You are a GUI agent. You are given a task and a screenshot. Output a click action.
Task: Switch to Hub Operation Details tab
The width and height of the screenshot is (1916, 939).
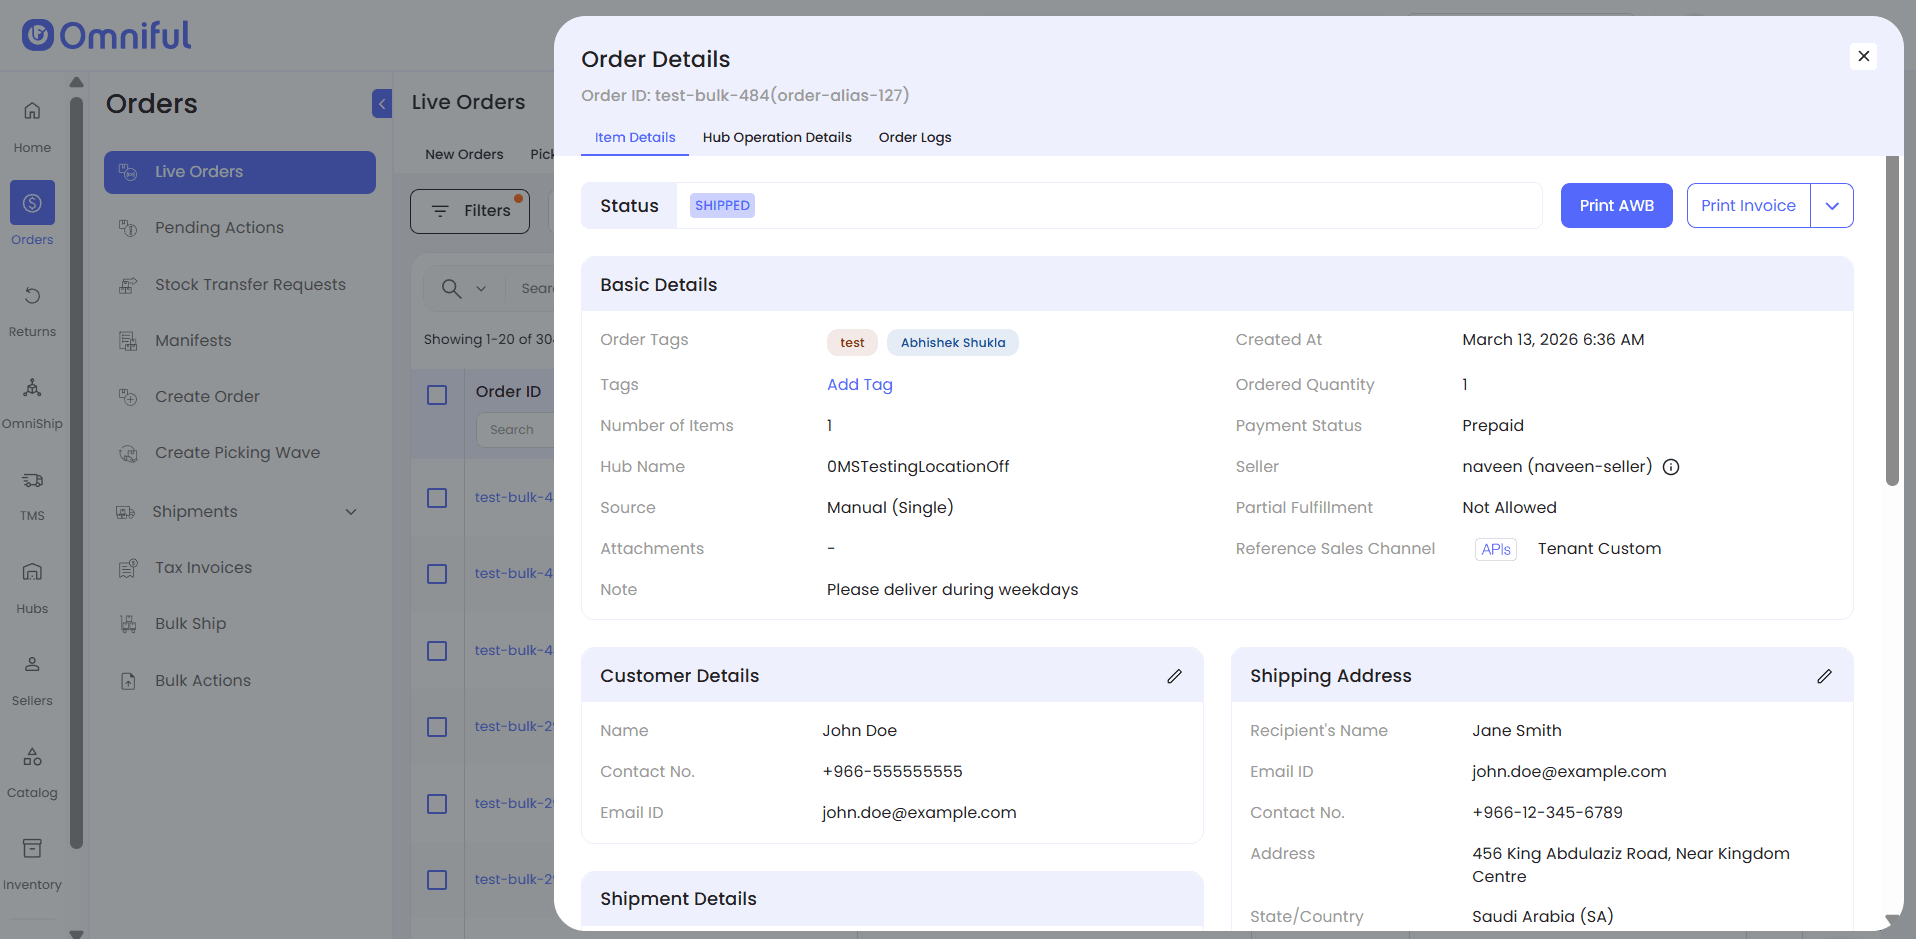pos(776,137)
